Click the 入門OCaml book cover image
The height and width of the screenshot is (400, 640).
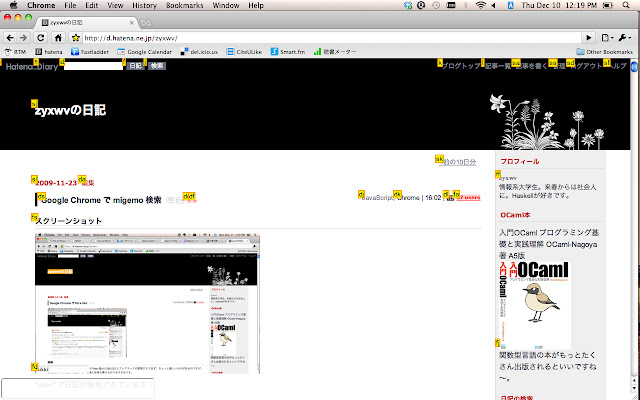pos(534,306)
